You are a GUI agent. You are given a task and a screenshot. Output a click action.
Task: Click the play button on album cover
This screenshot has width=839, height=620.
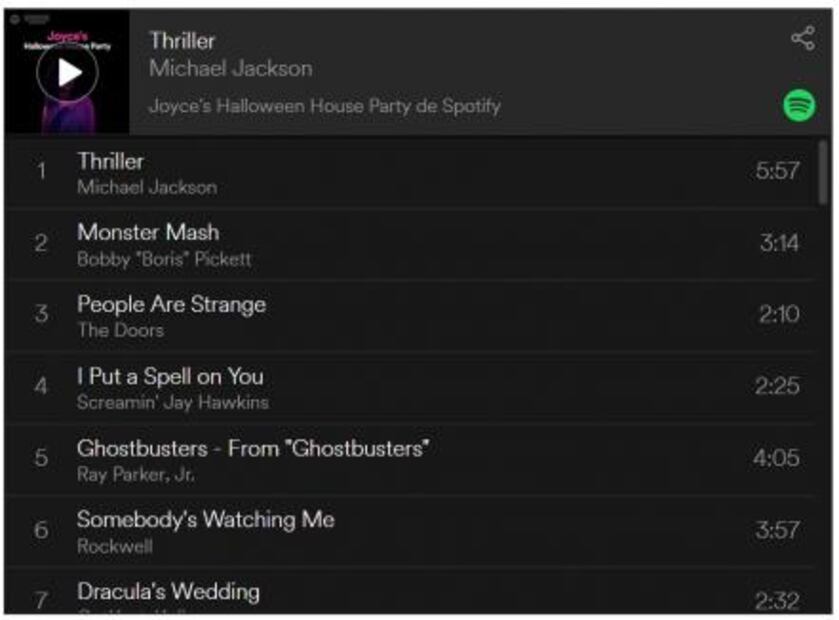(67, 72)
